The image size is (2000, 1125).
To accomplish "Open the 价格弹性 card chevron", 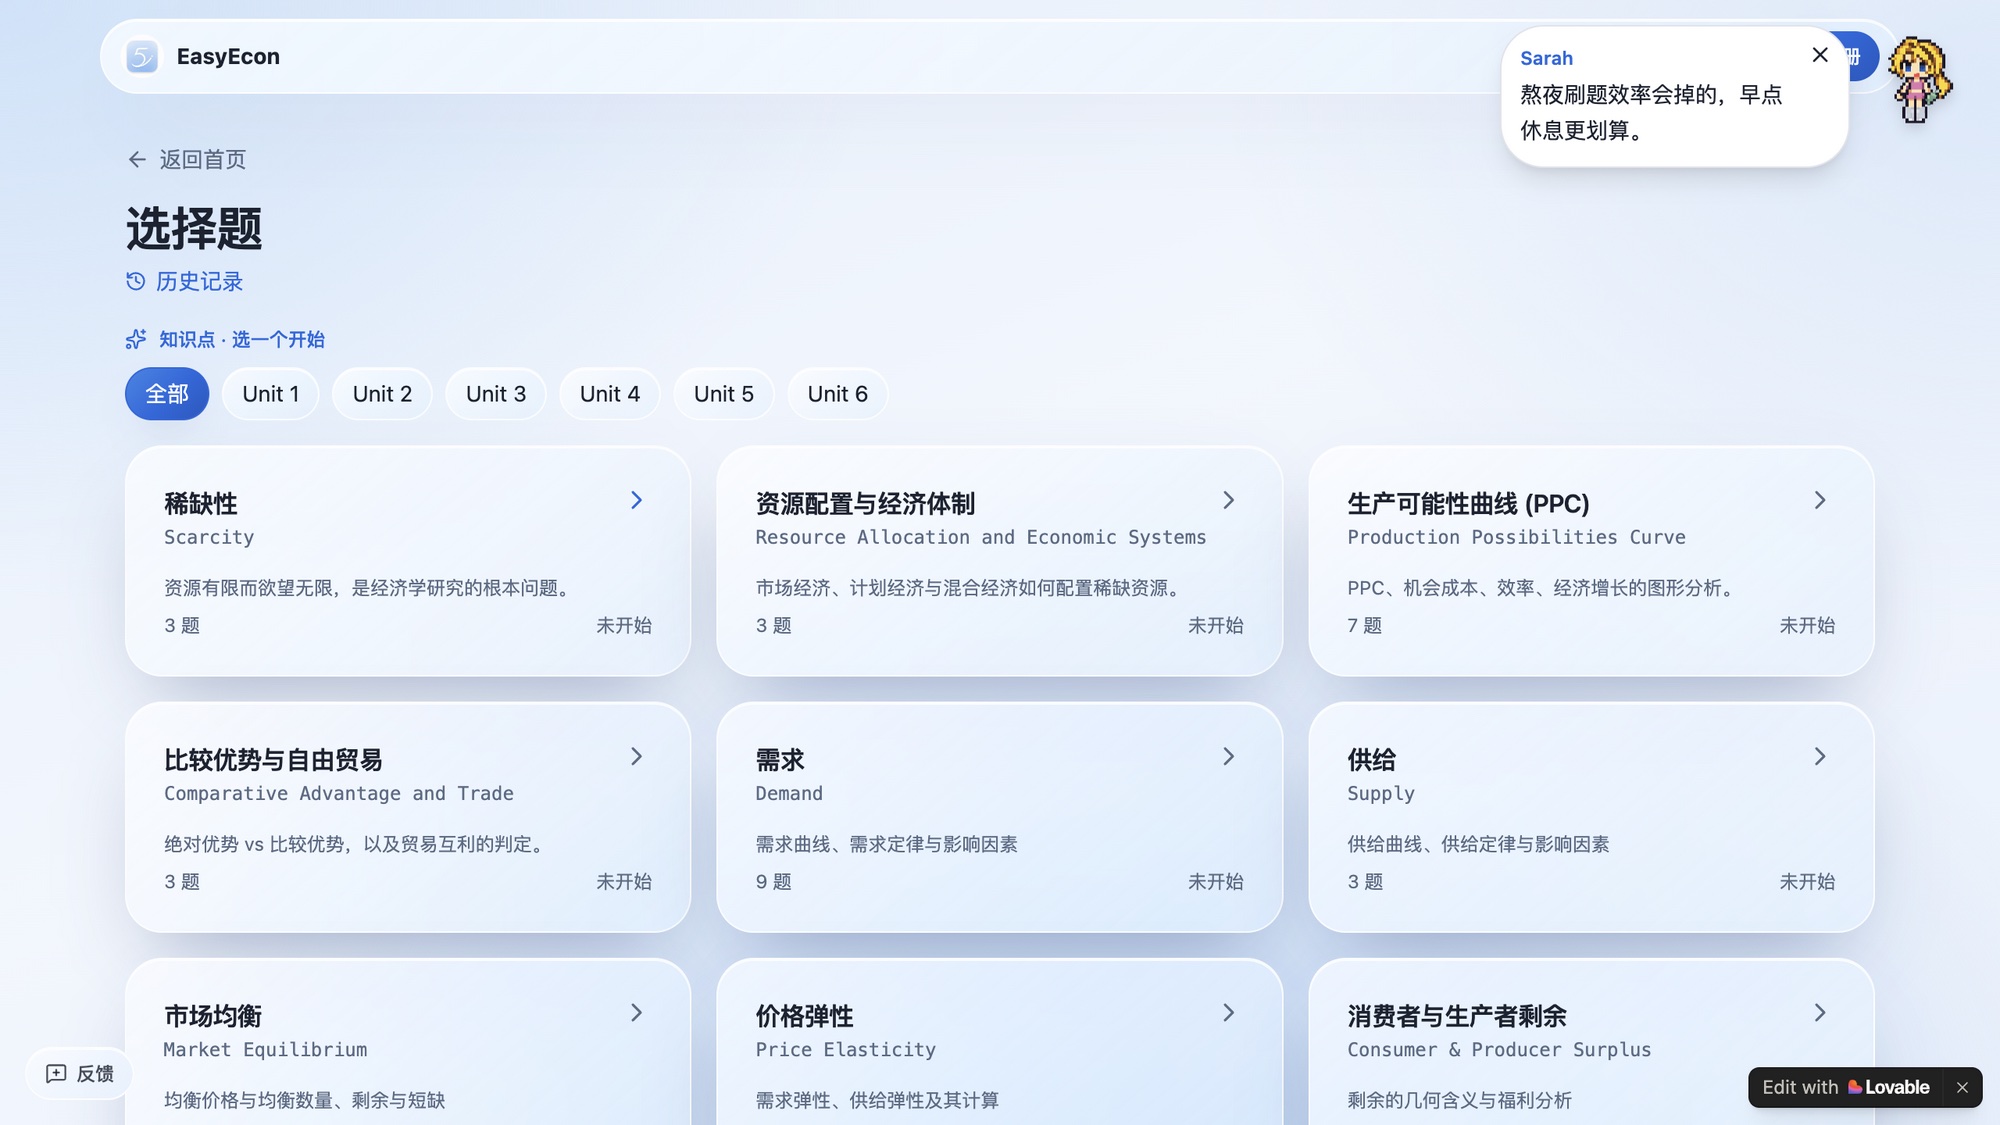I will pos(1228,1012).
